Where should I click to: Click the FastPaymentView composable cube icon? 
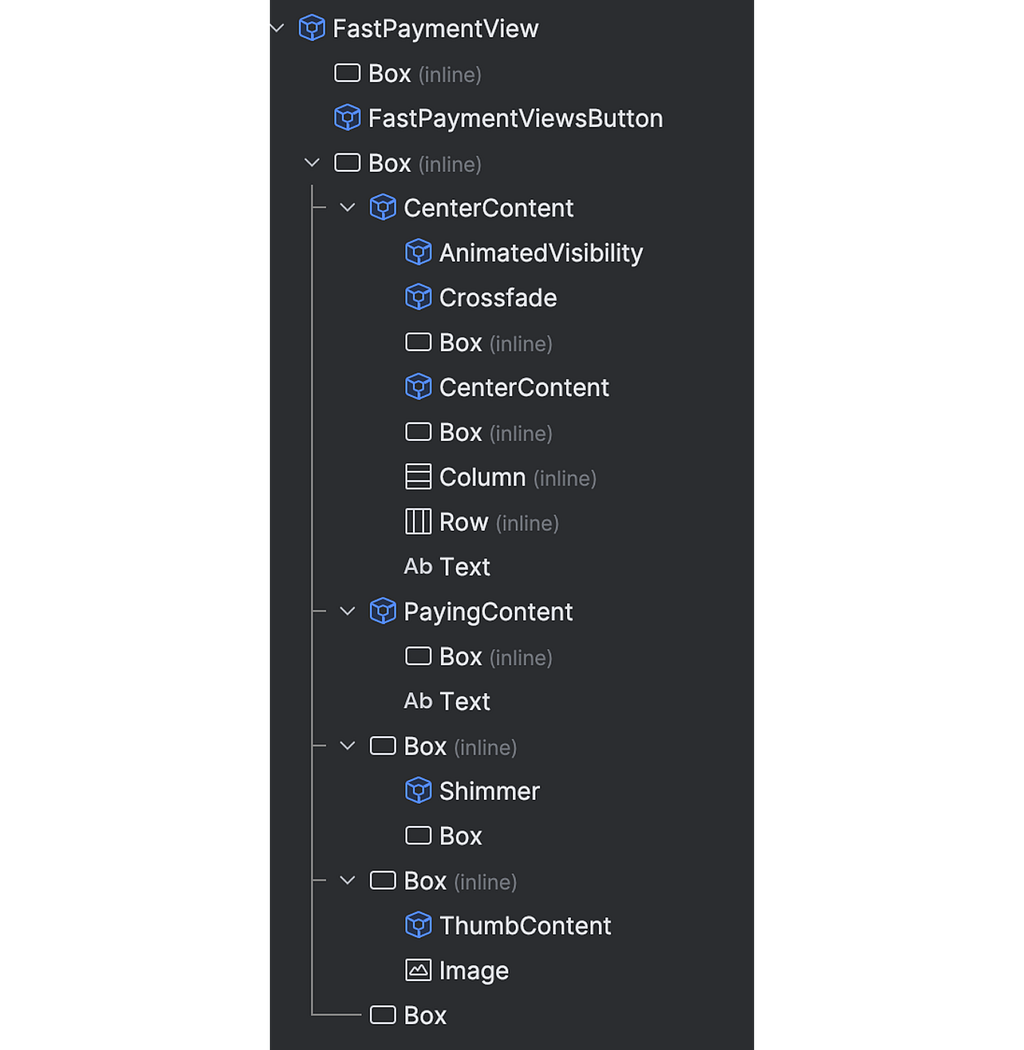coord(311,28)
